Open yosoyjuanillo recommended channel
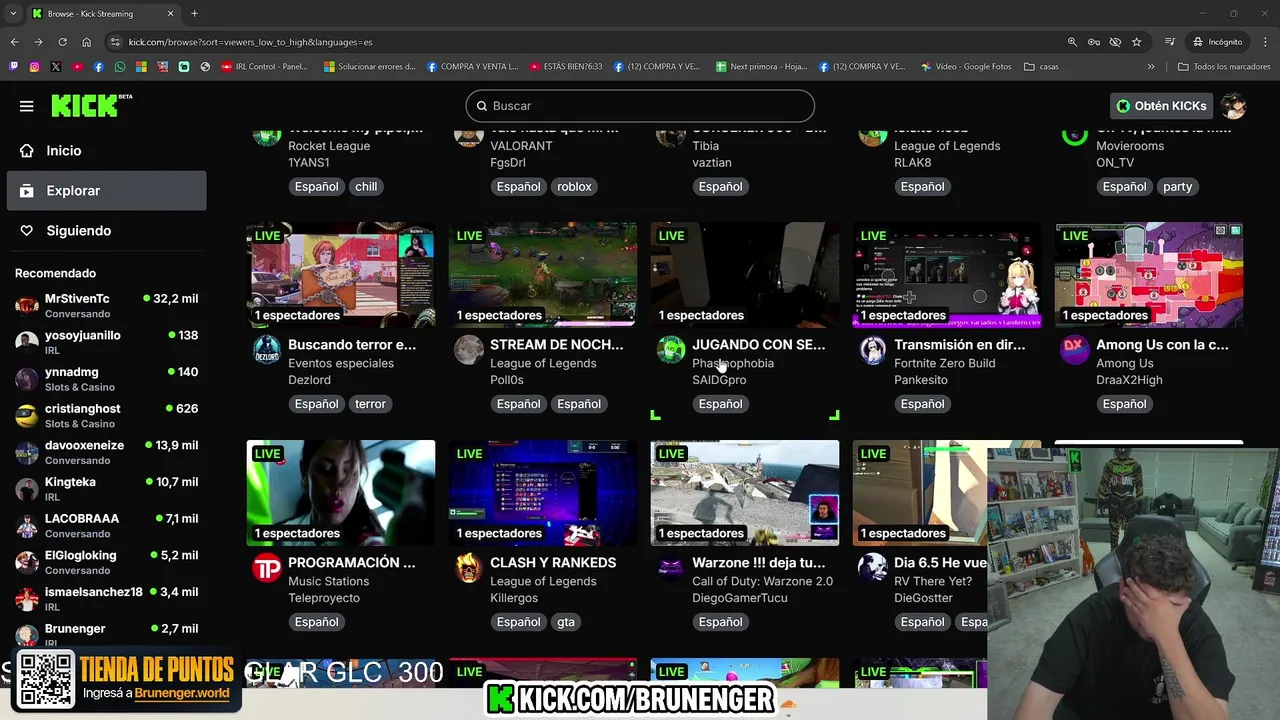This screenshot has width=1280, height=720. [106, 343]
